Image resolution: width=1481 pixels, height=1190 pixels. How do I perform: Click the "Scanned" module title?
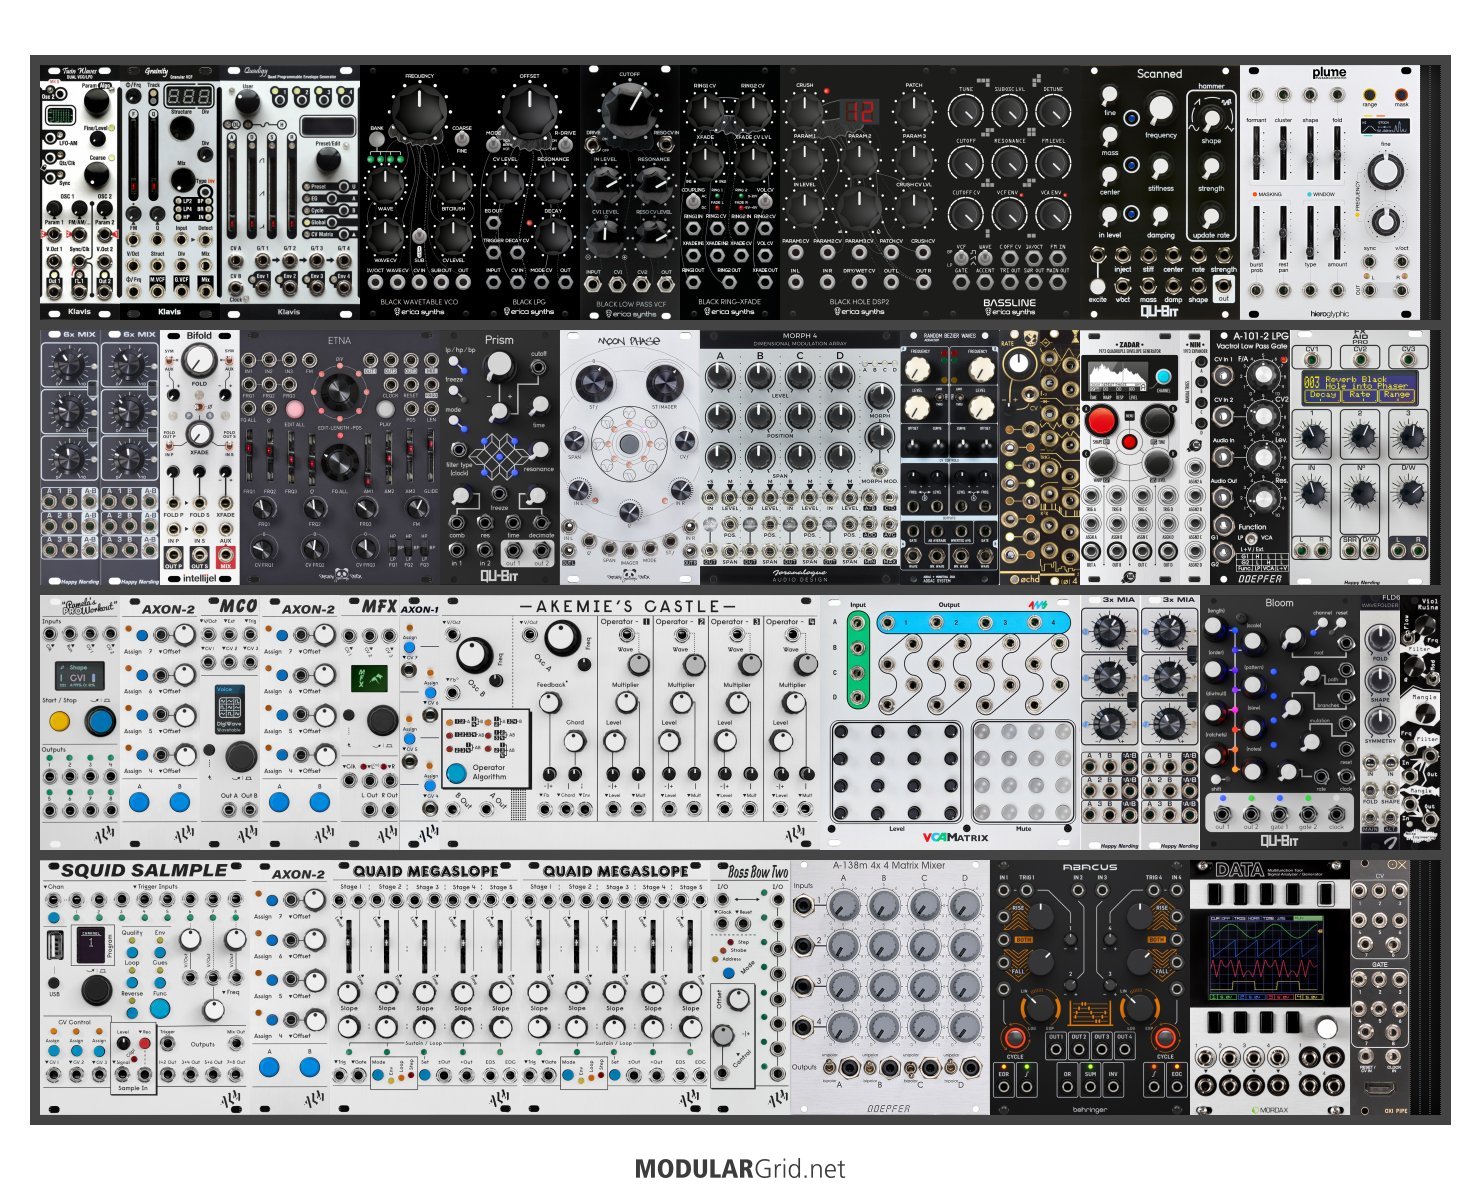1159,74
